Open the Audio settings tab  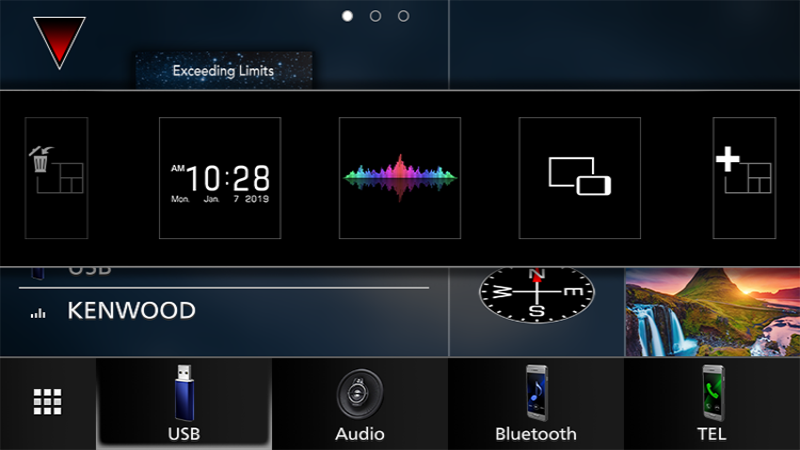point(360,403)
